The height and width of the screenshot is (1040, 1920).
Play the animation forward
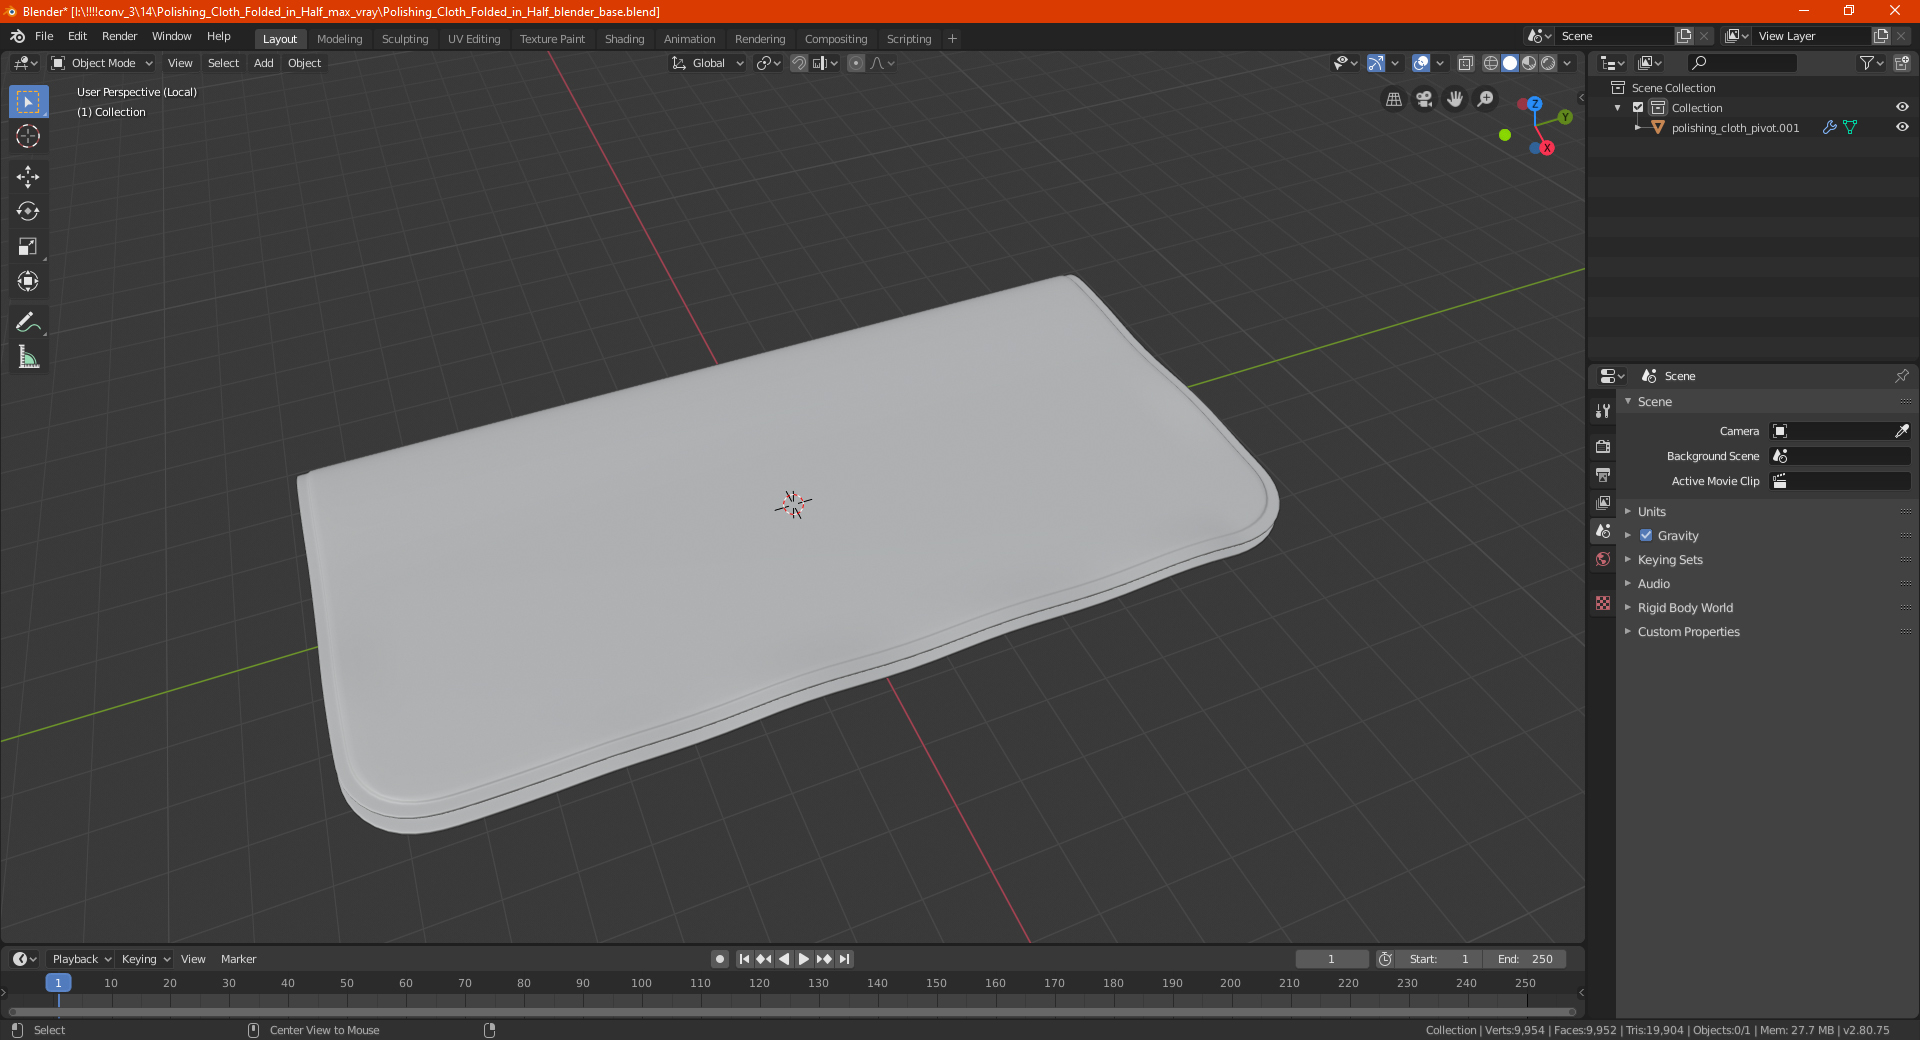pos(804,959)
